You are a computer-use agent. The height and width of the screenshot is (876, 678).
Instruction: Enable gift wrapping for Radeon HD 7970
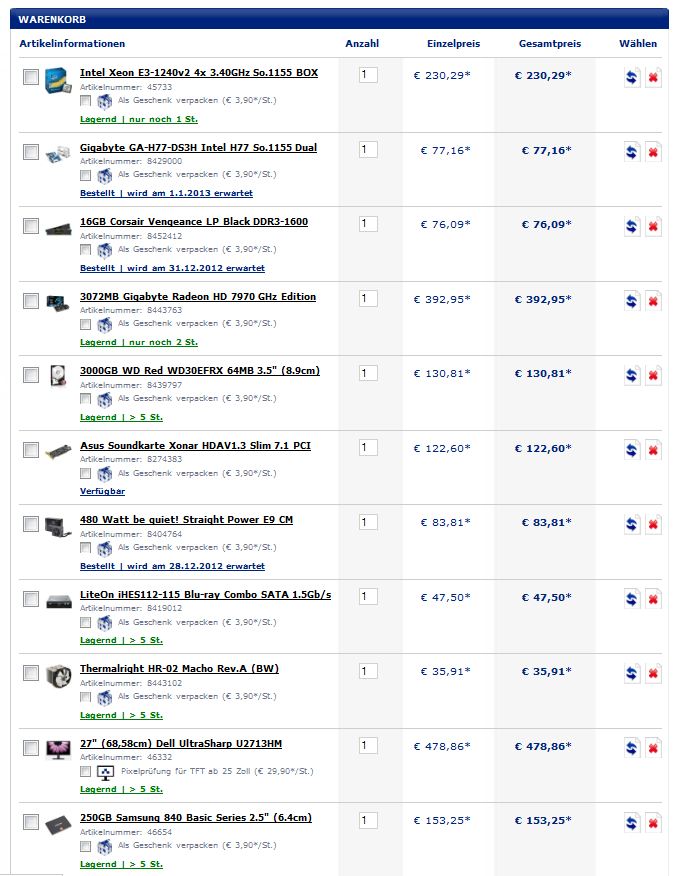[x=85, y=324]
